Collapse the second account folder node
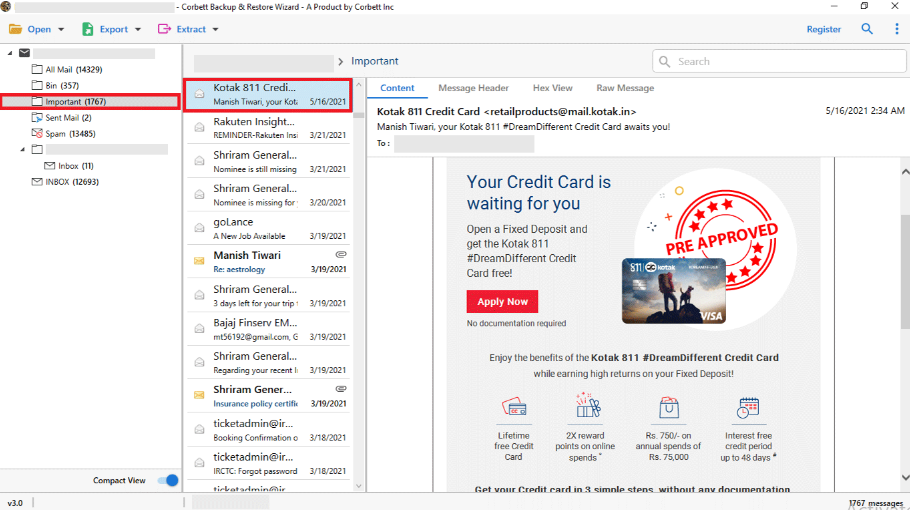Viewport: 910px width, 510px height. (x=23, y=150)
